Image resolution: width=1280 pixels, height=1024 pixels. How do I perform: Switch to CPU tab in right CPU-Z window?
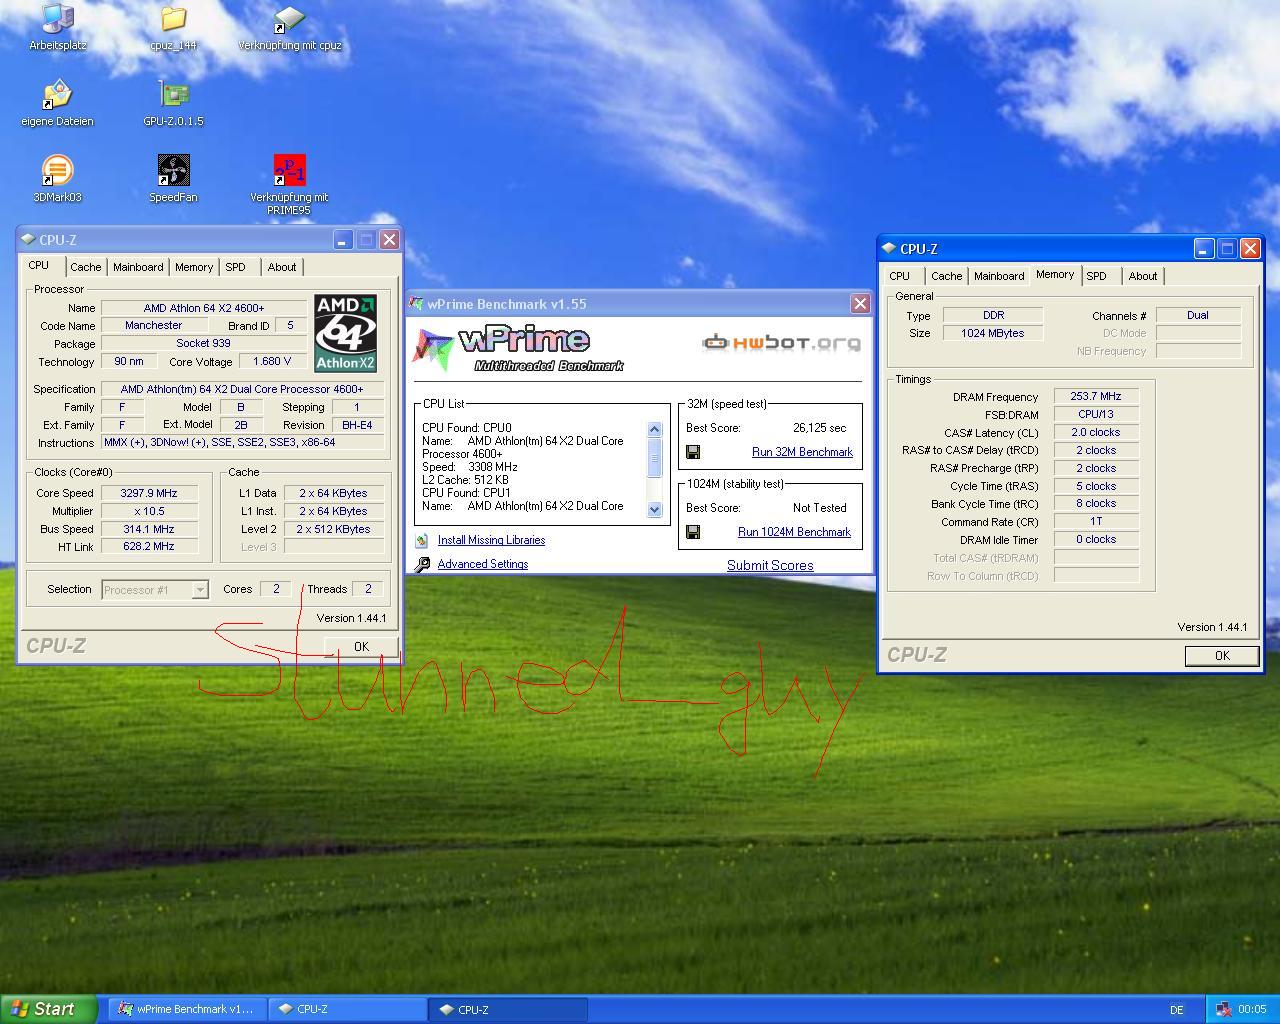point(900,276)
